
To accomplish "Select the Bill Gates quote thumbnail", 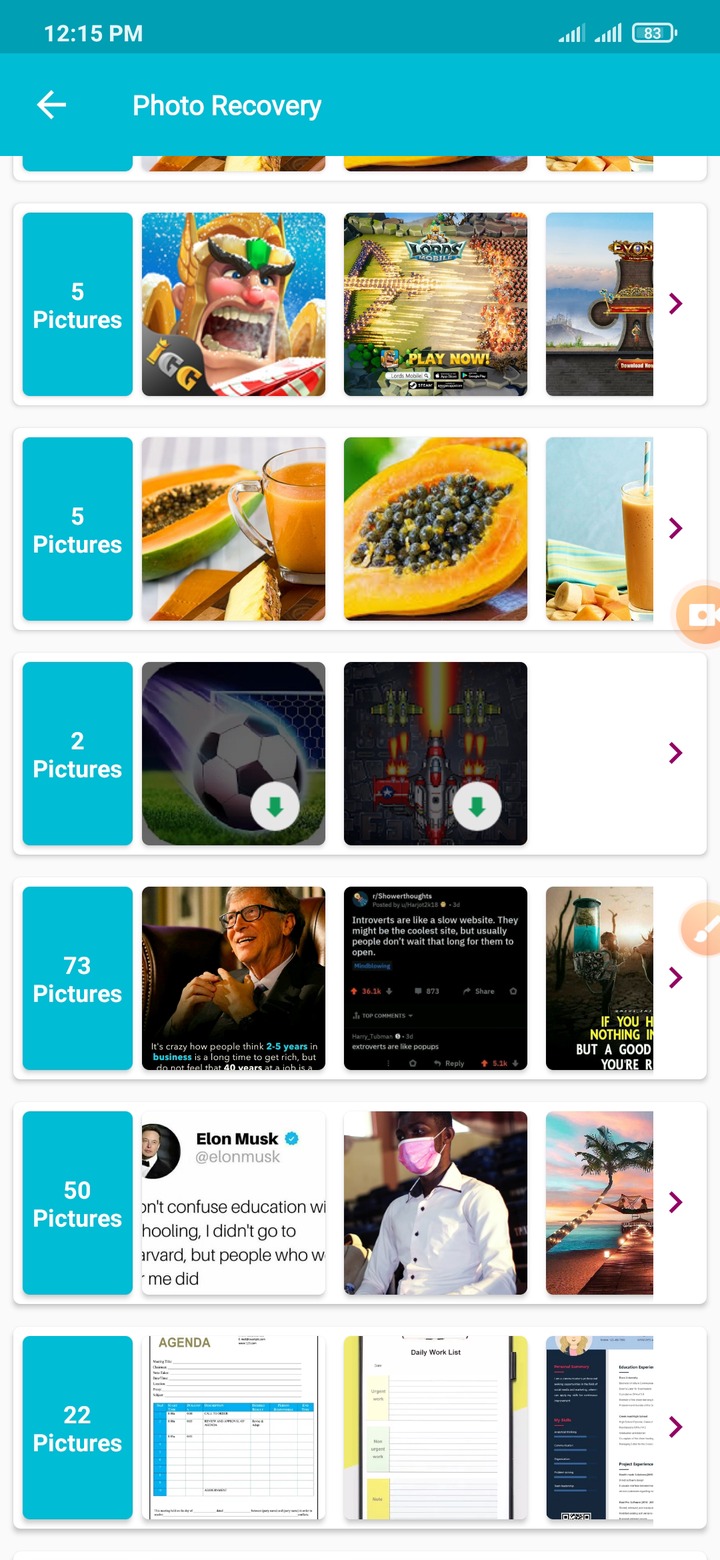I will 234,978.
